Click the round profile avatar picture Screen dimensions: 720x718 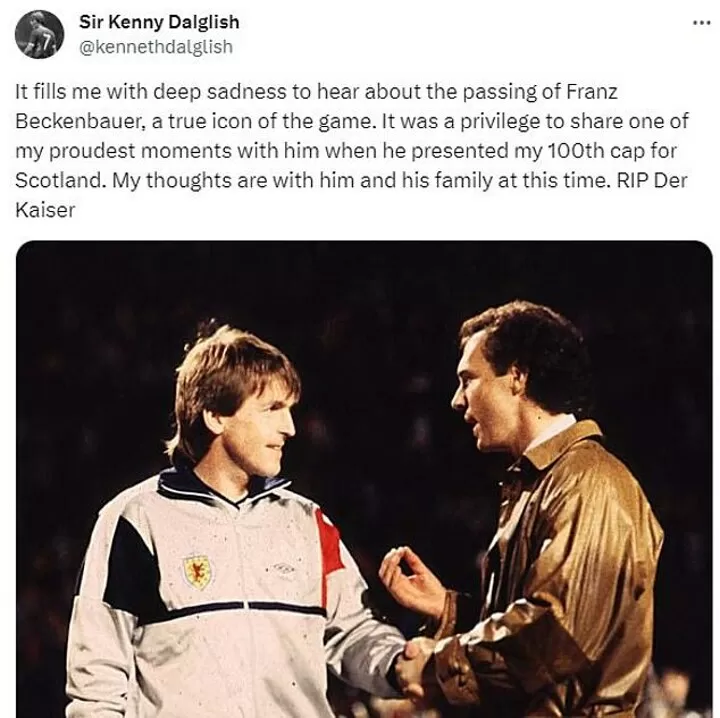pyautogui.click(x=41, y=34)
